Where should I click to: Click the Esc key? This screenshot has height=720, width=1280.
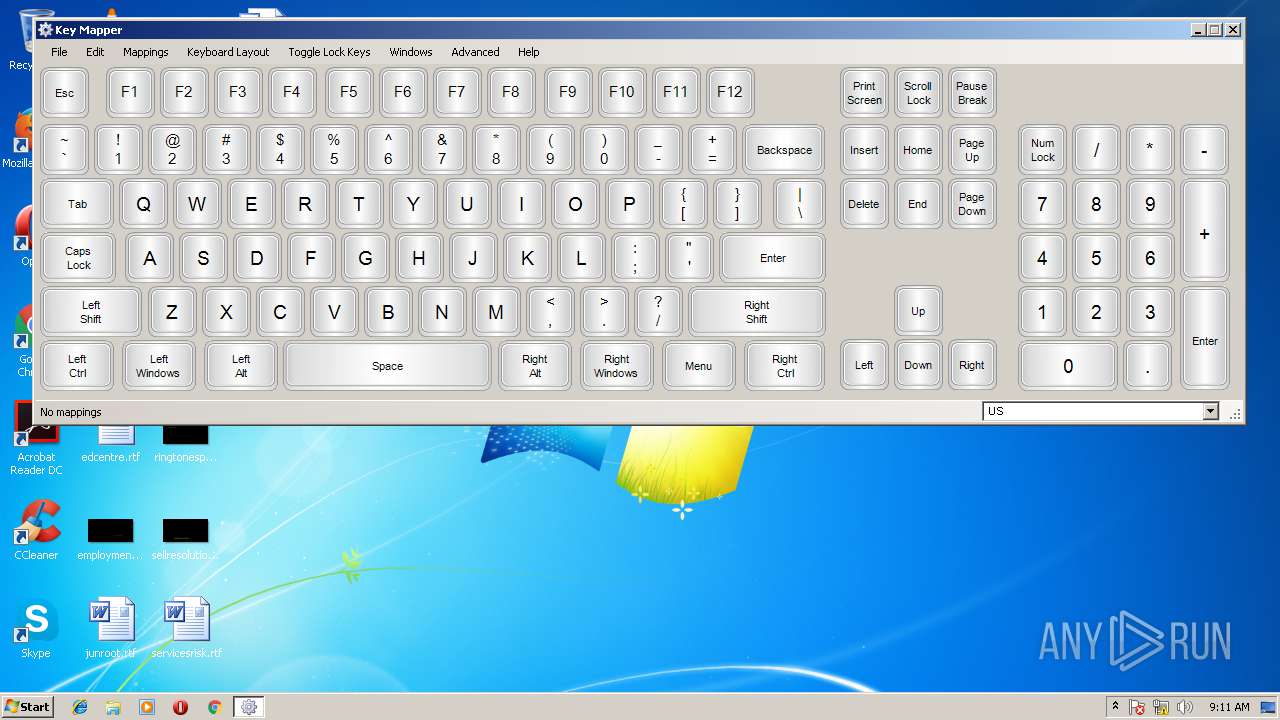(65, 93)
